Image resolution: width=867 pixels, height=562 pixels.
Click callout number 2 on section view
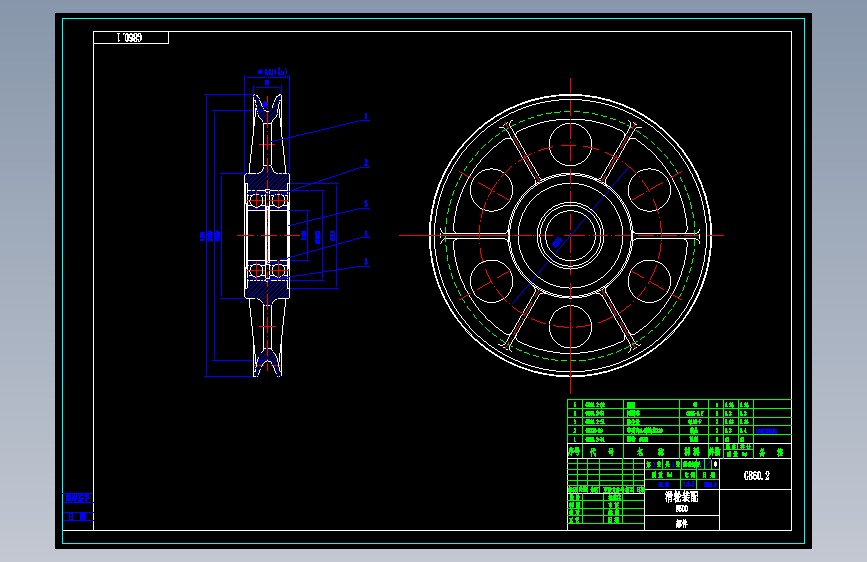click(x=365, y=163)
